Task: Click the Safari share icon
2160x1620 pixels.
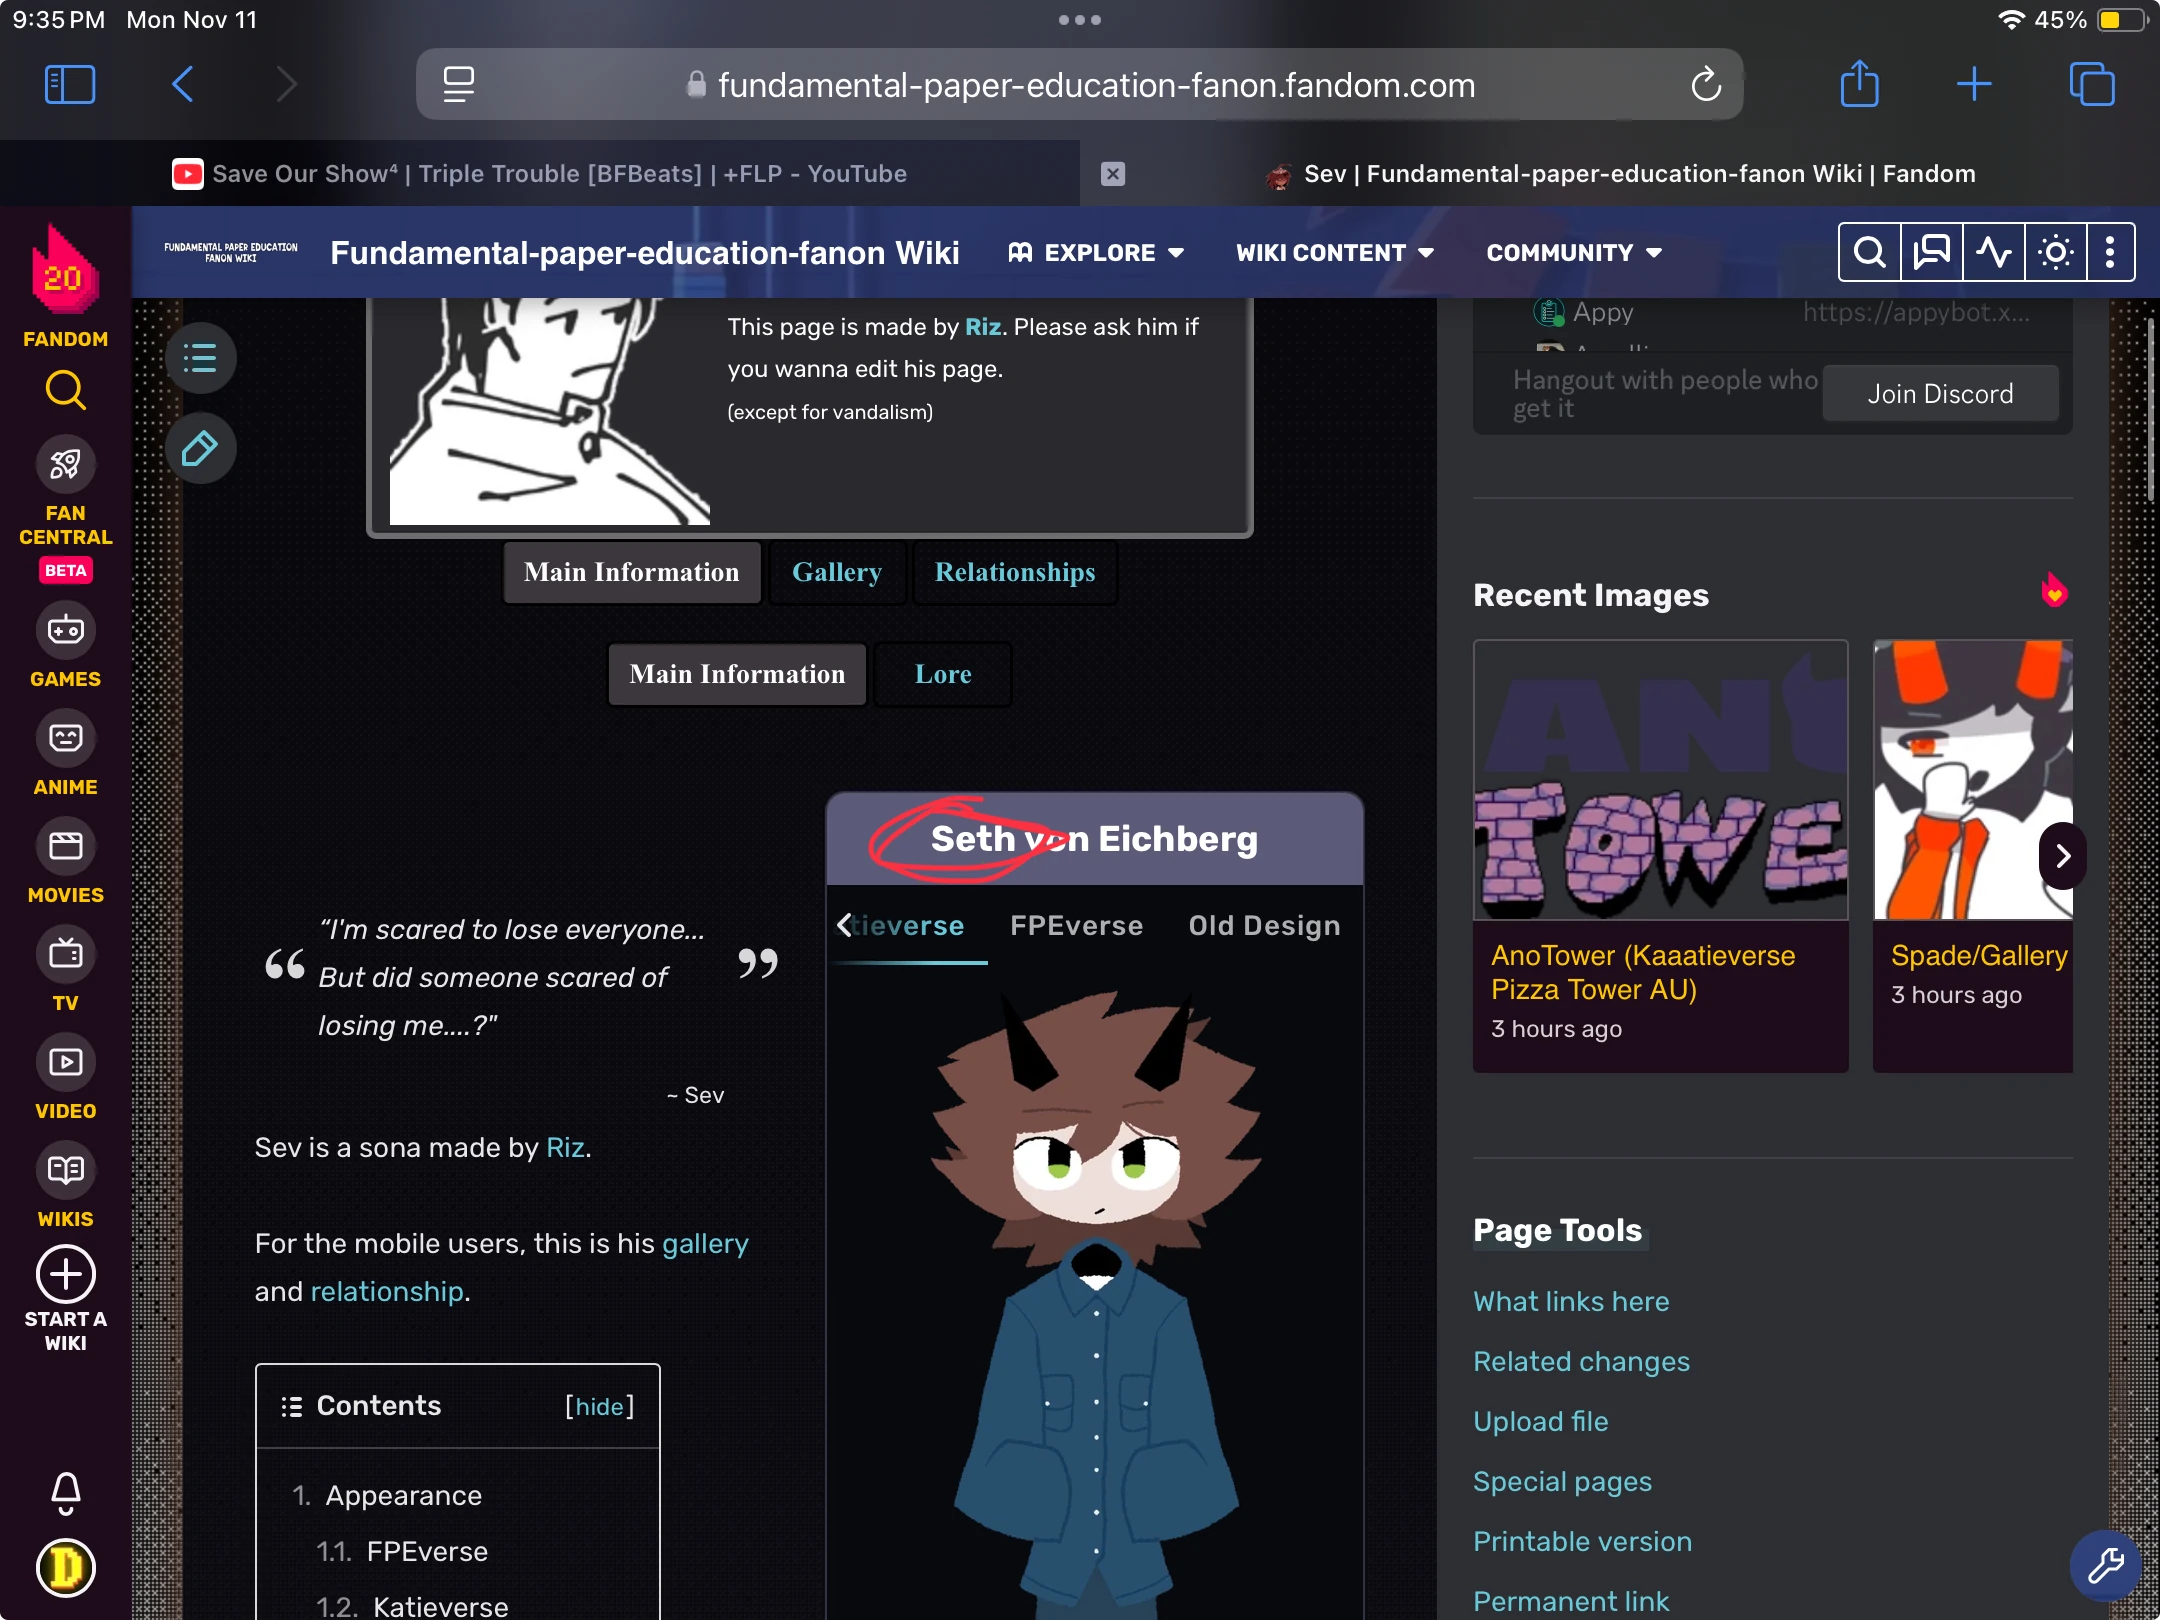Action: [1859, 84]
